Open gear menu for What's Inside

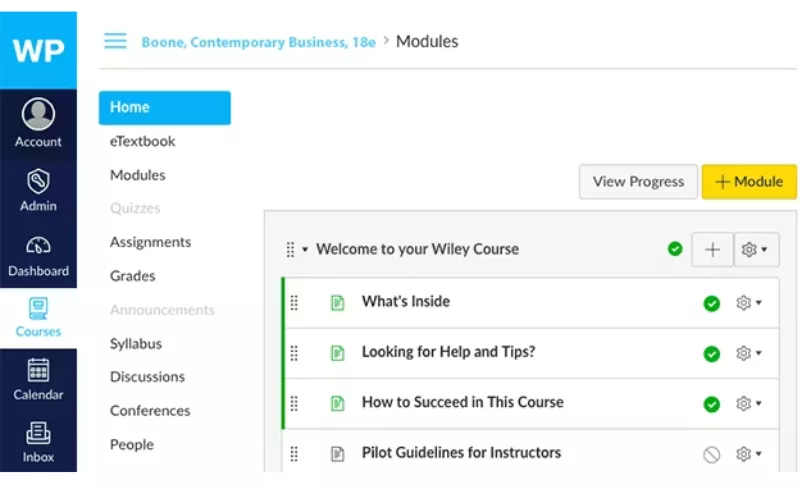click(x=748, y=303)
